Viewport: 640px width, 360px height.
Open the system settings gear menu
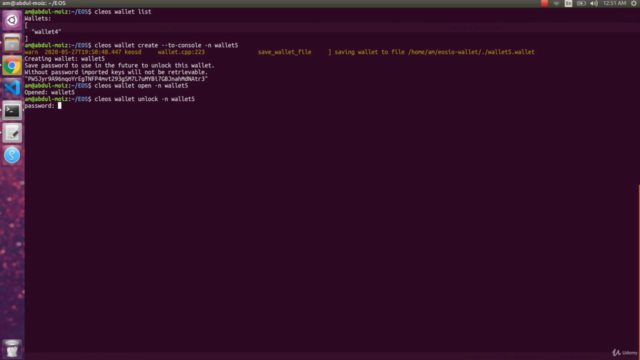[634, 3]
